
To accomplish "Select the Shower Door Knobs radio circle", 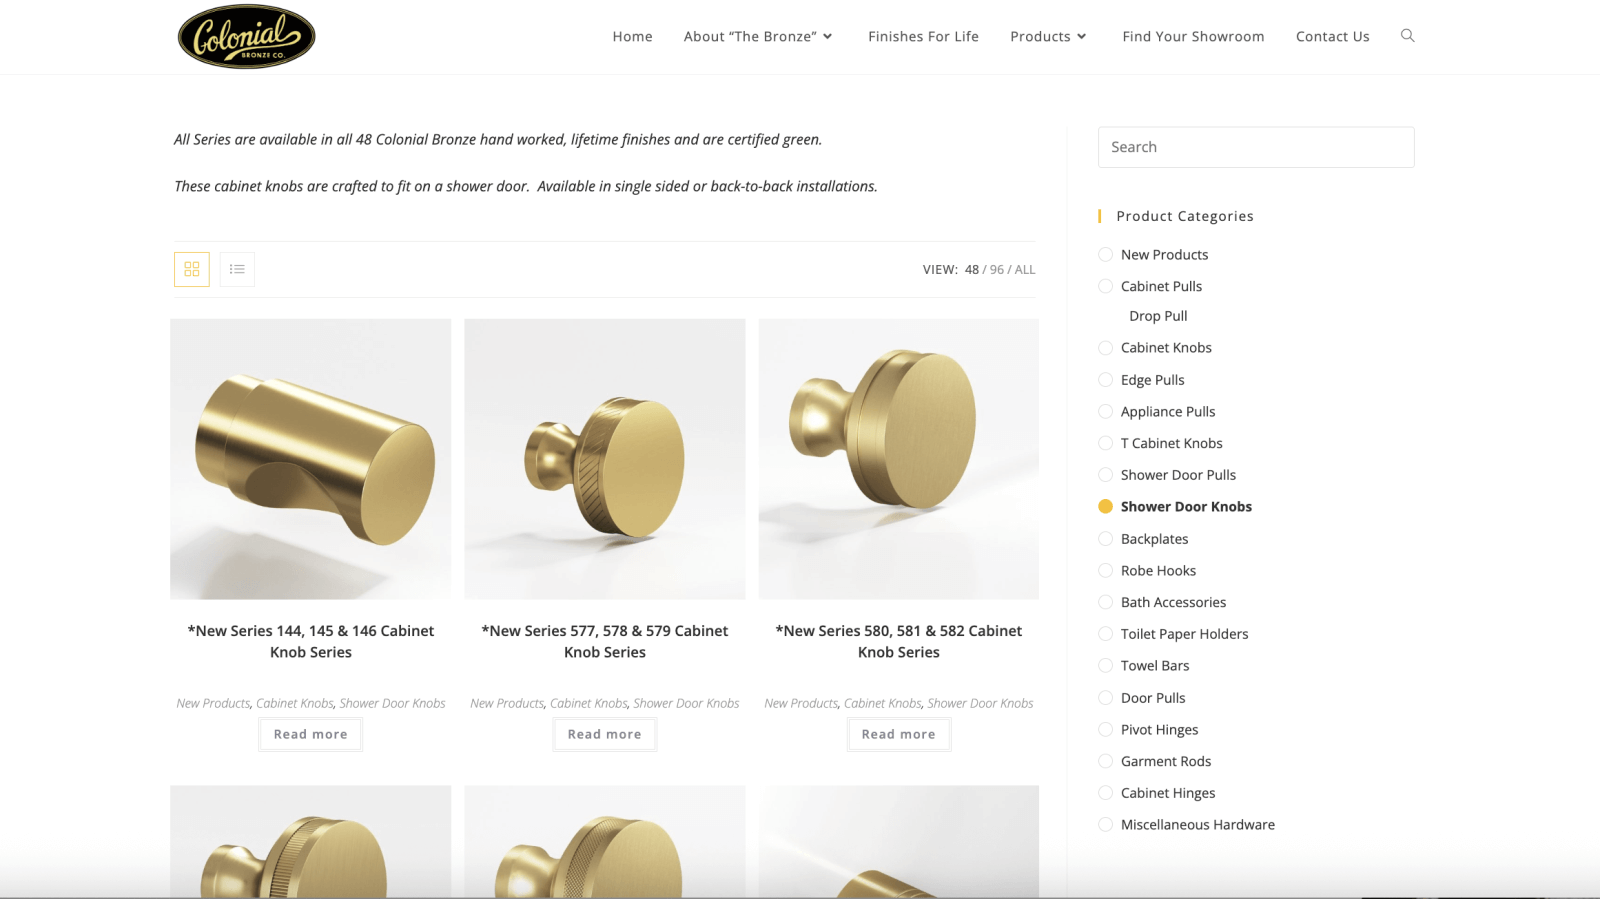I will pos(1105,506).
